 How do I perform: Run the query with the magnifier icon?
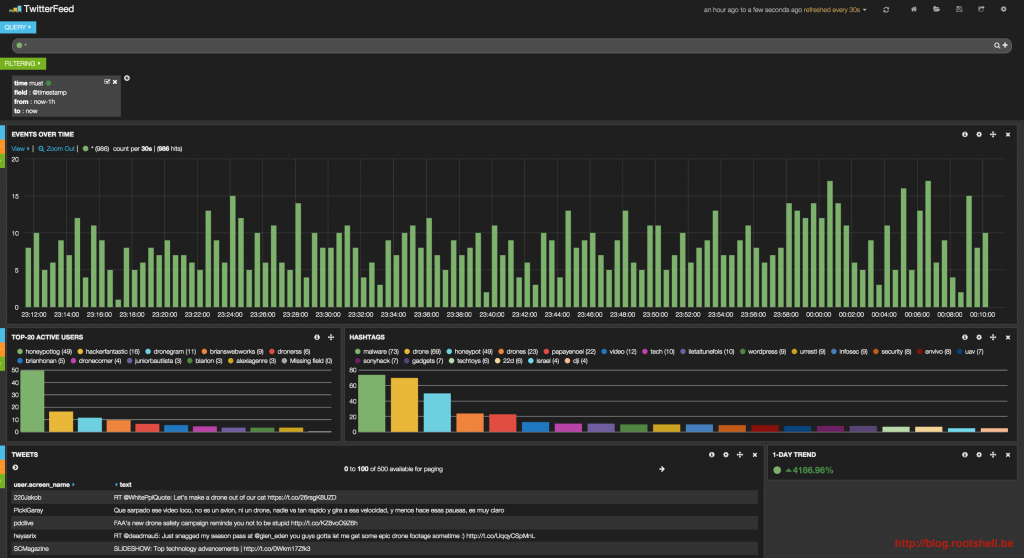tap(997, 45)
